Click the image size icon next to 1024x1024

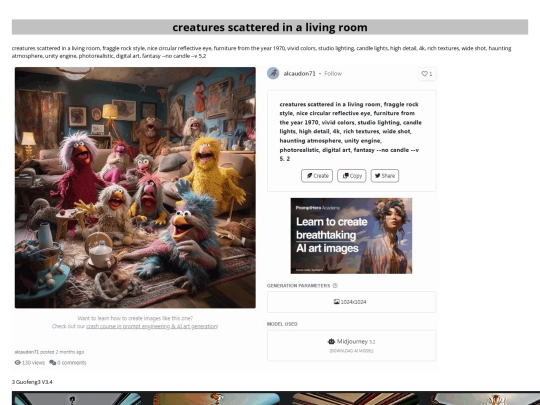(336, 302)
